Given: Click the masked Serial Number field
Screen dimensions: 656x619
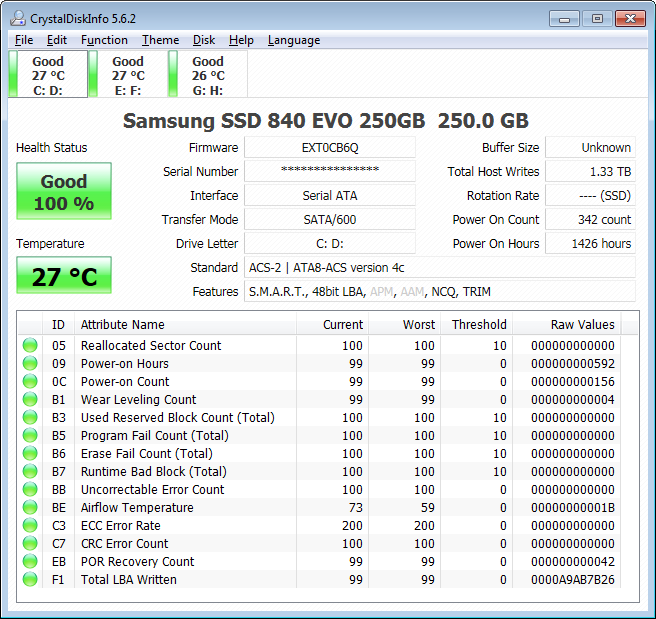Looking at the screenshot, I should coord(330,171).
